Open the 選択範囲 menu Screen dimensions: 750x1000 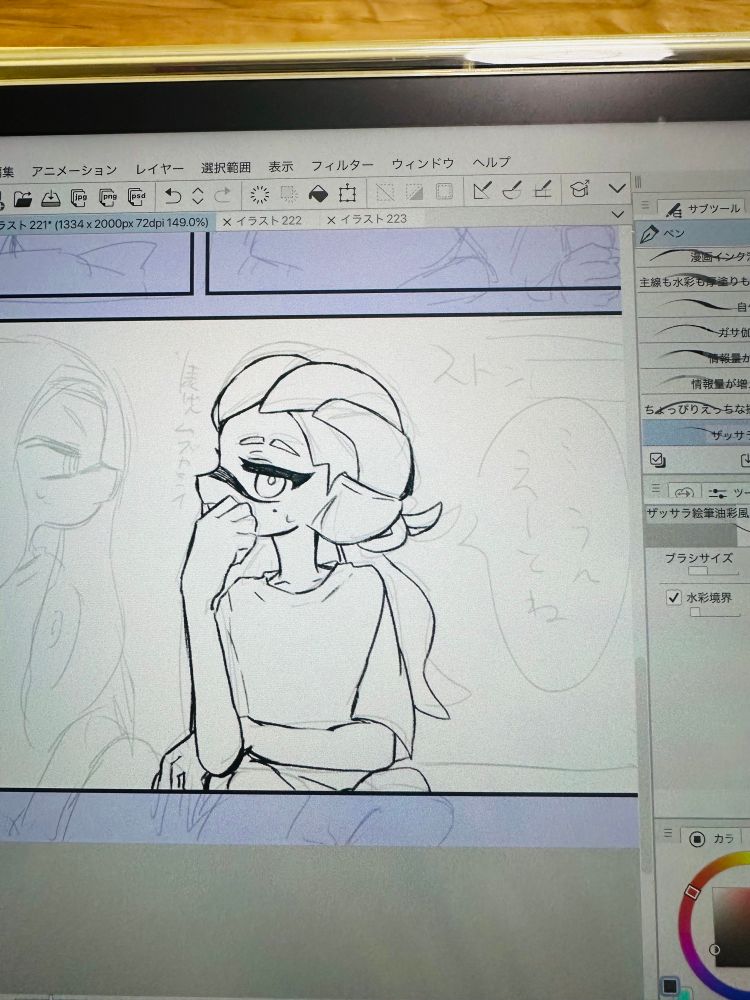(226, 168)
